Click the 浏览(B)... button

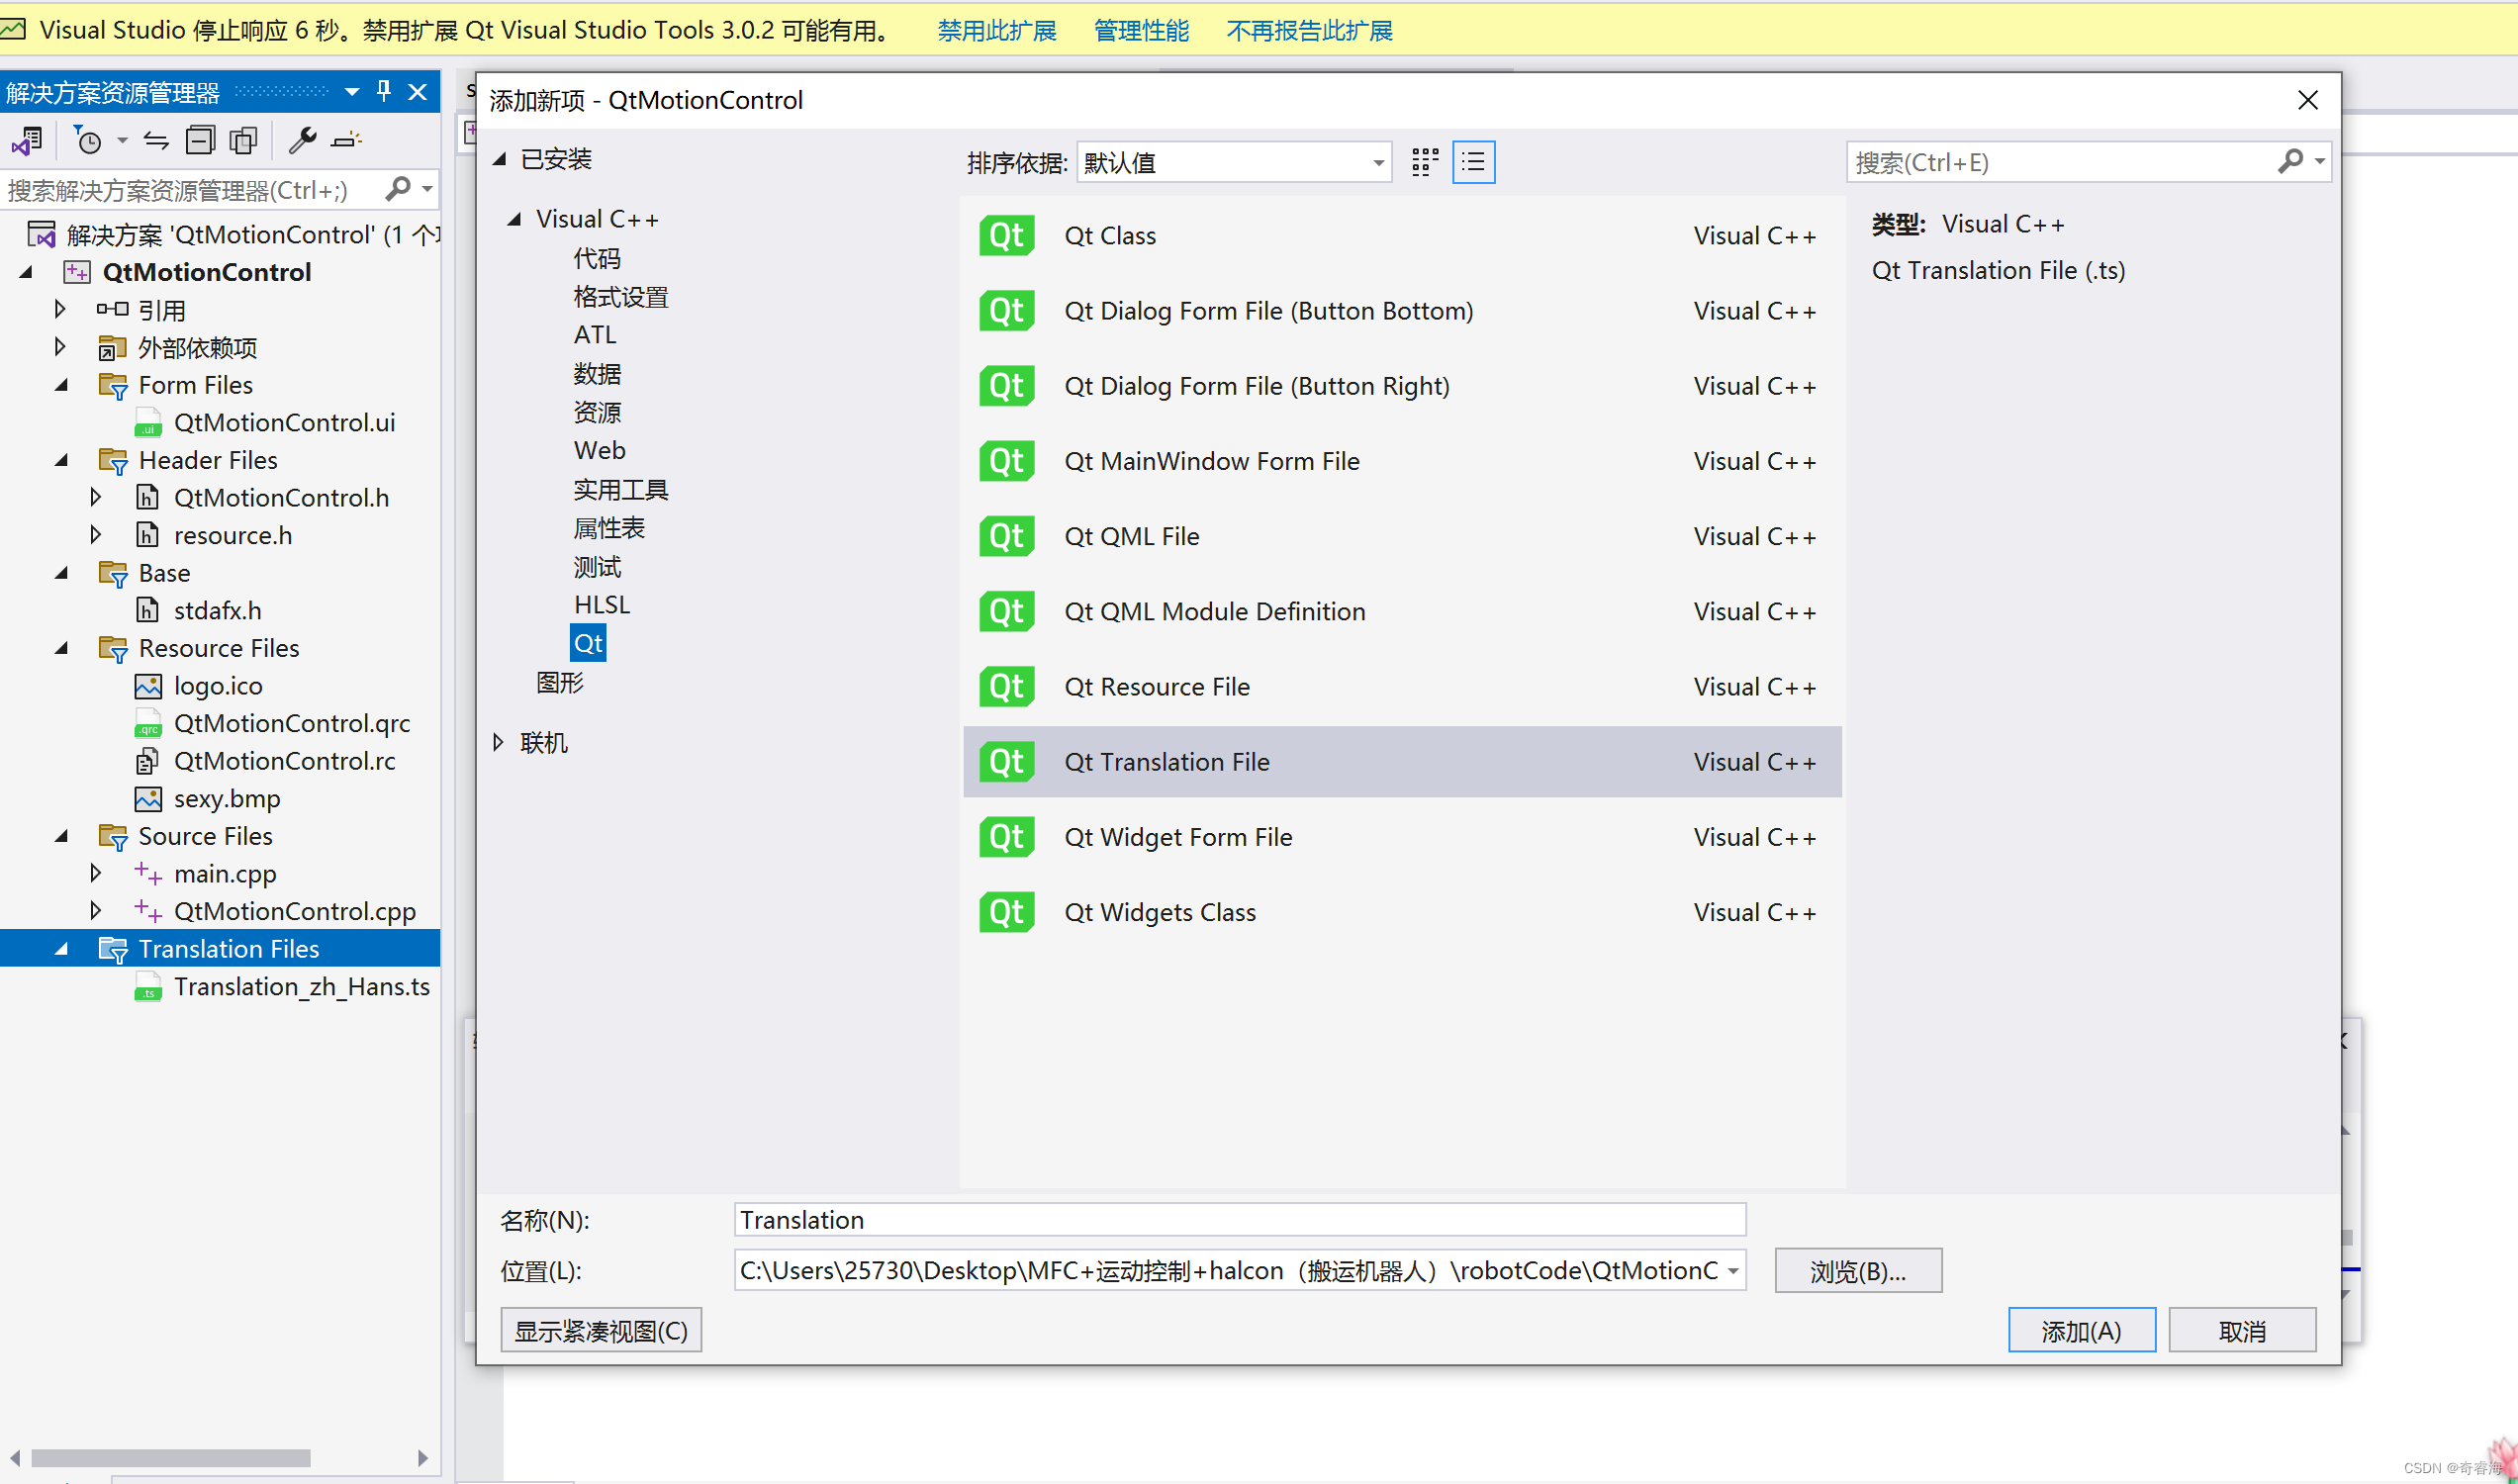tap(1858, 1271)
